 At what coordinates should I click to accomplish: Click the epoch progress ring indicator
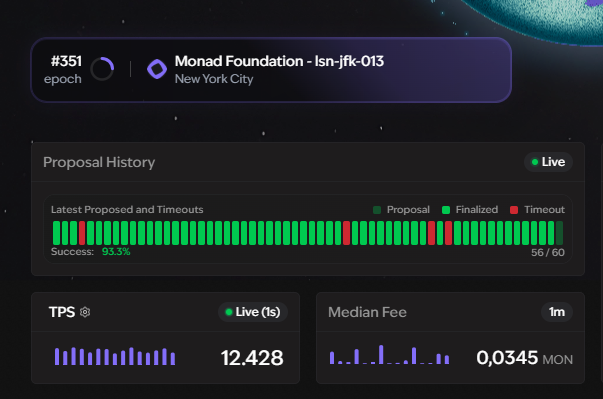click(102, 69)
